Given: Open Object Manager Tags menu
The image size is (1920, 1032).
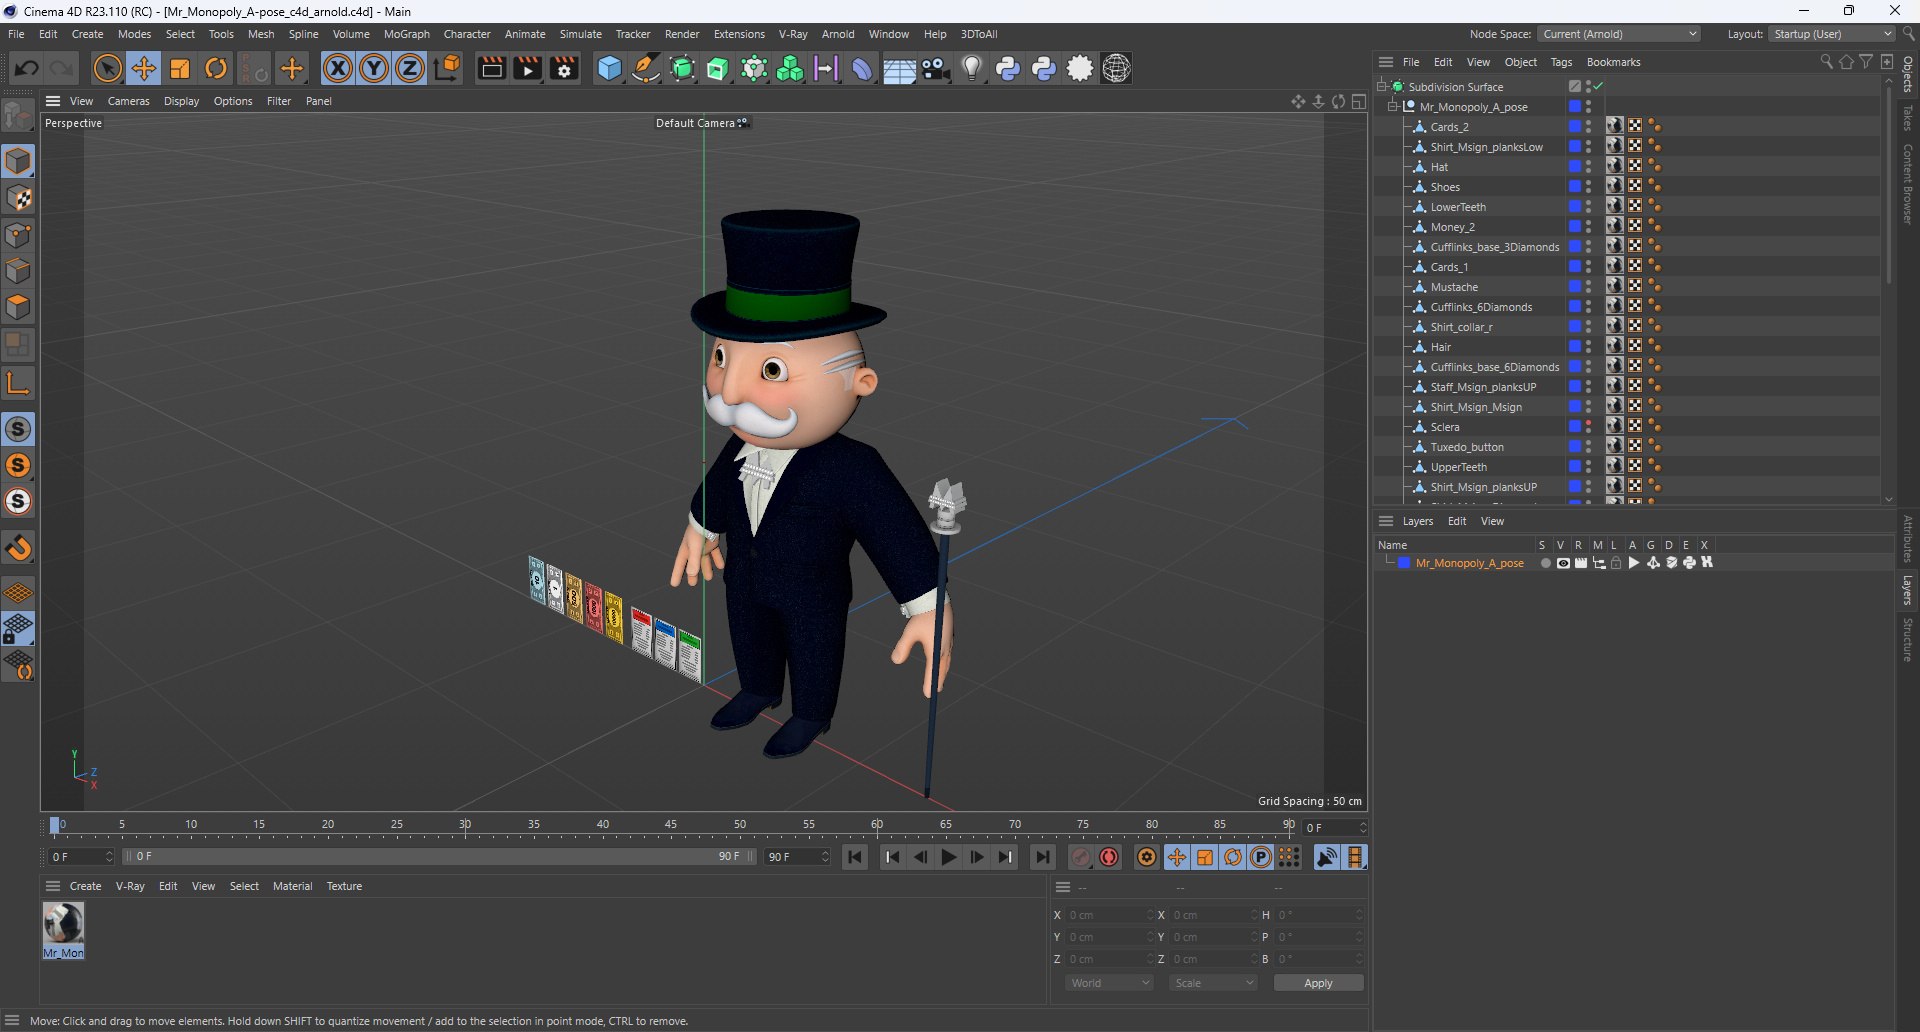Looking at the screenshot, I should (1561, 62).
